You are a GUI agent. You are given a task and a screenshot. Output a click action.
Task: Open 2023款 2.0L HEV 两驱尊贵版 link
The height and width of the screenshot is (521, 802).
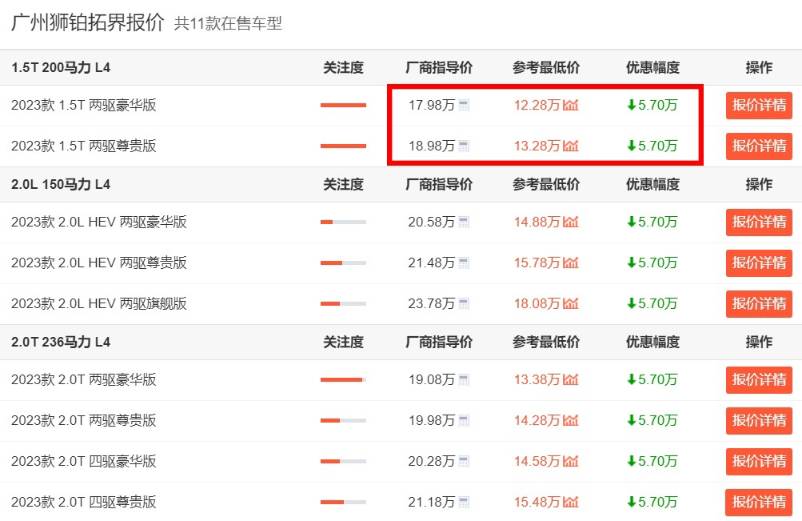[x=99, y=263]
